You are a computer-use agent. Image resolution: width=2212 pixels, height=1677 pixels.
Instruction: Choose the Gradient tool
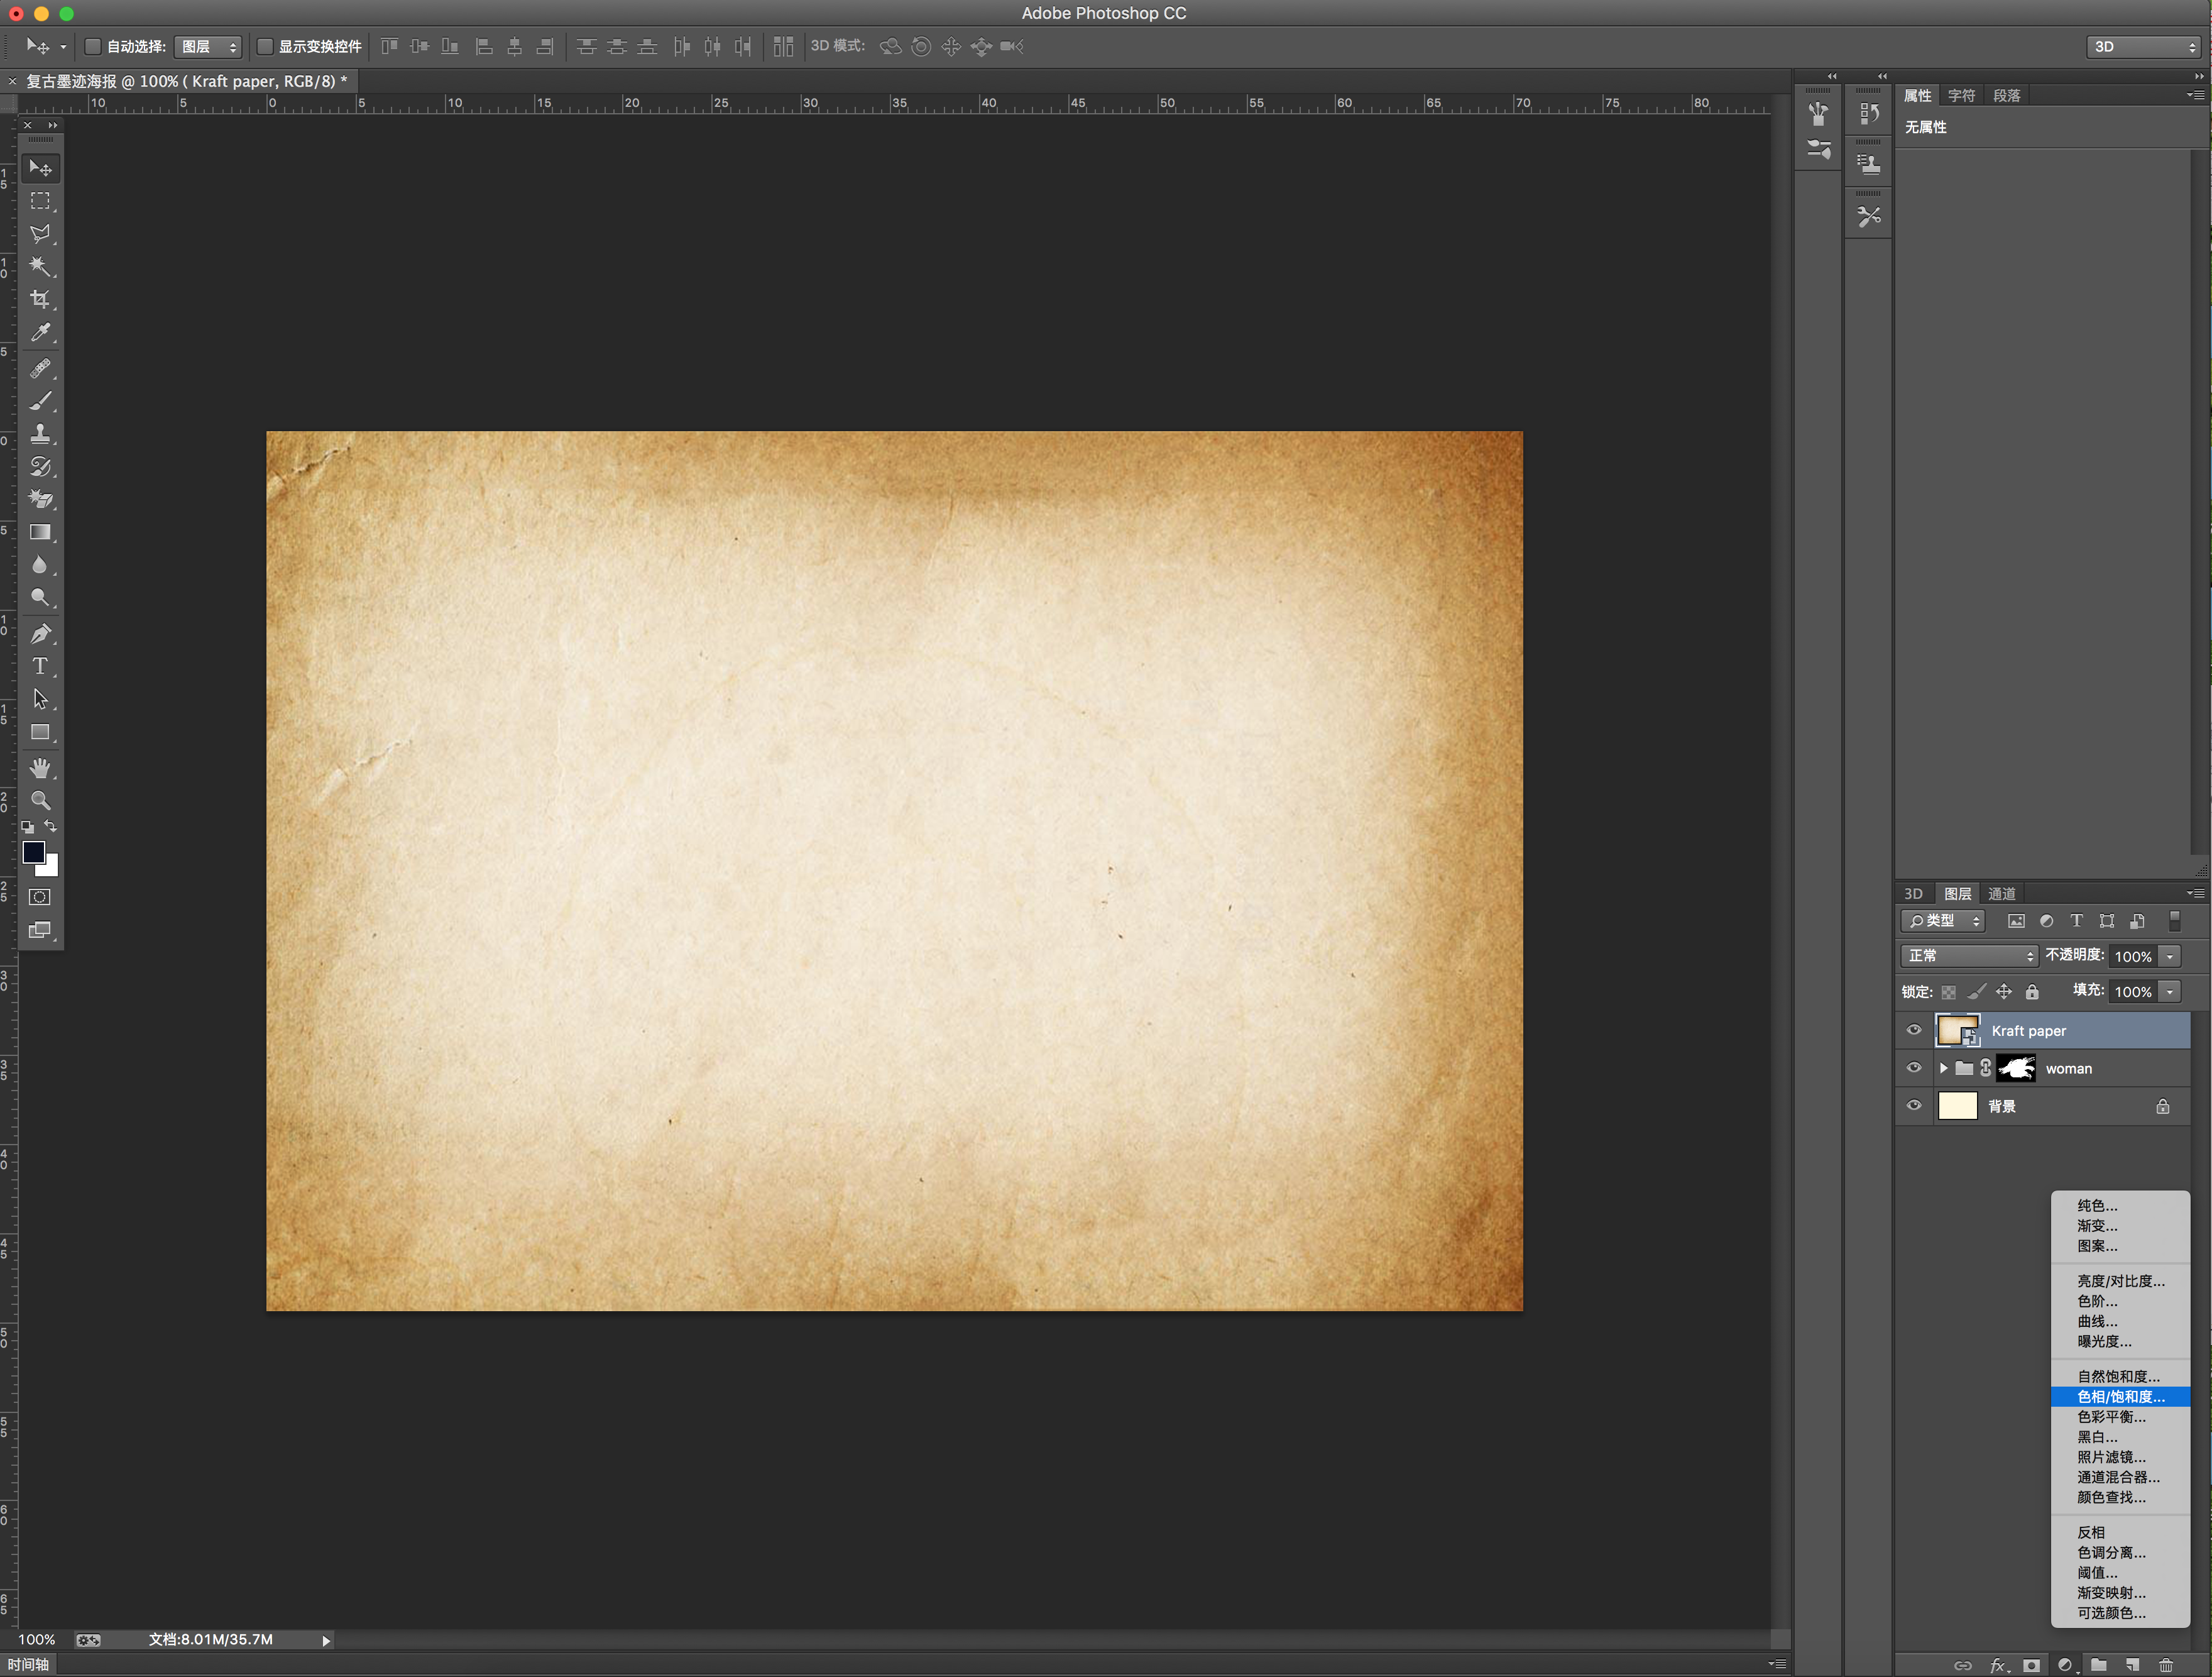[x=40, y=532]
